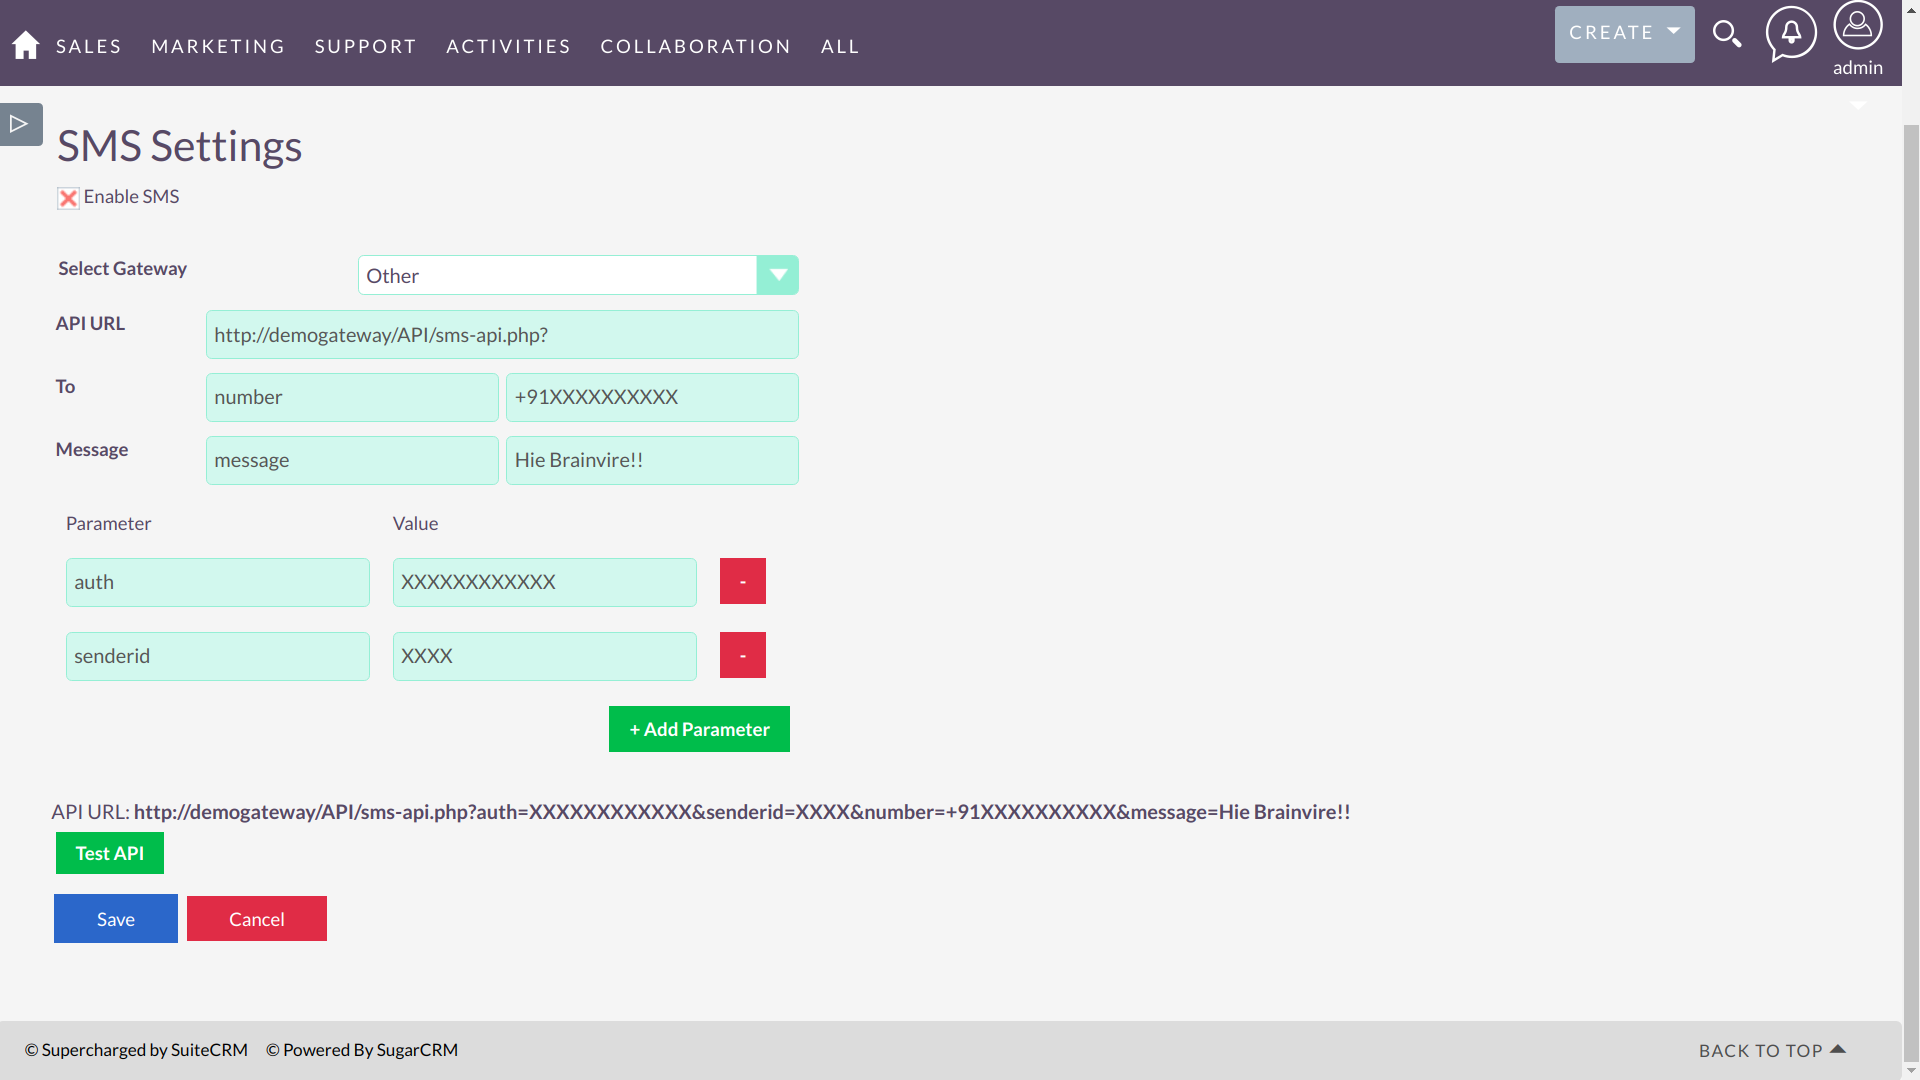
Task: Click the Test API button
Action: [x=109, y=853]
